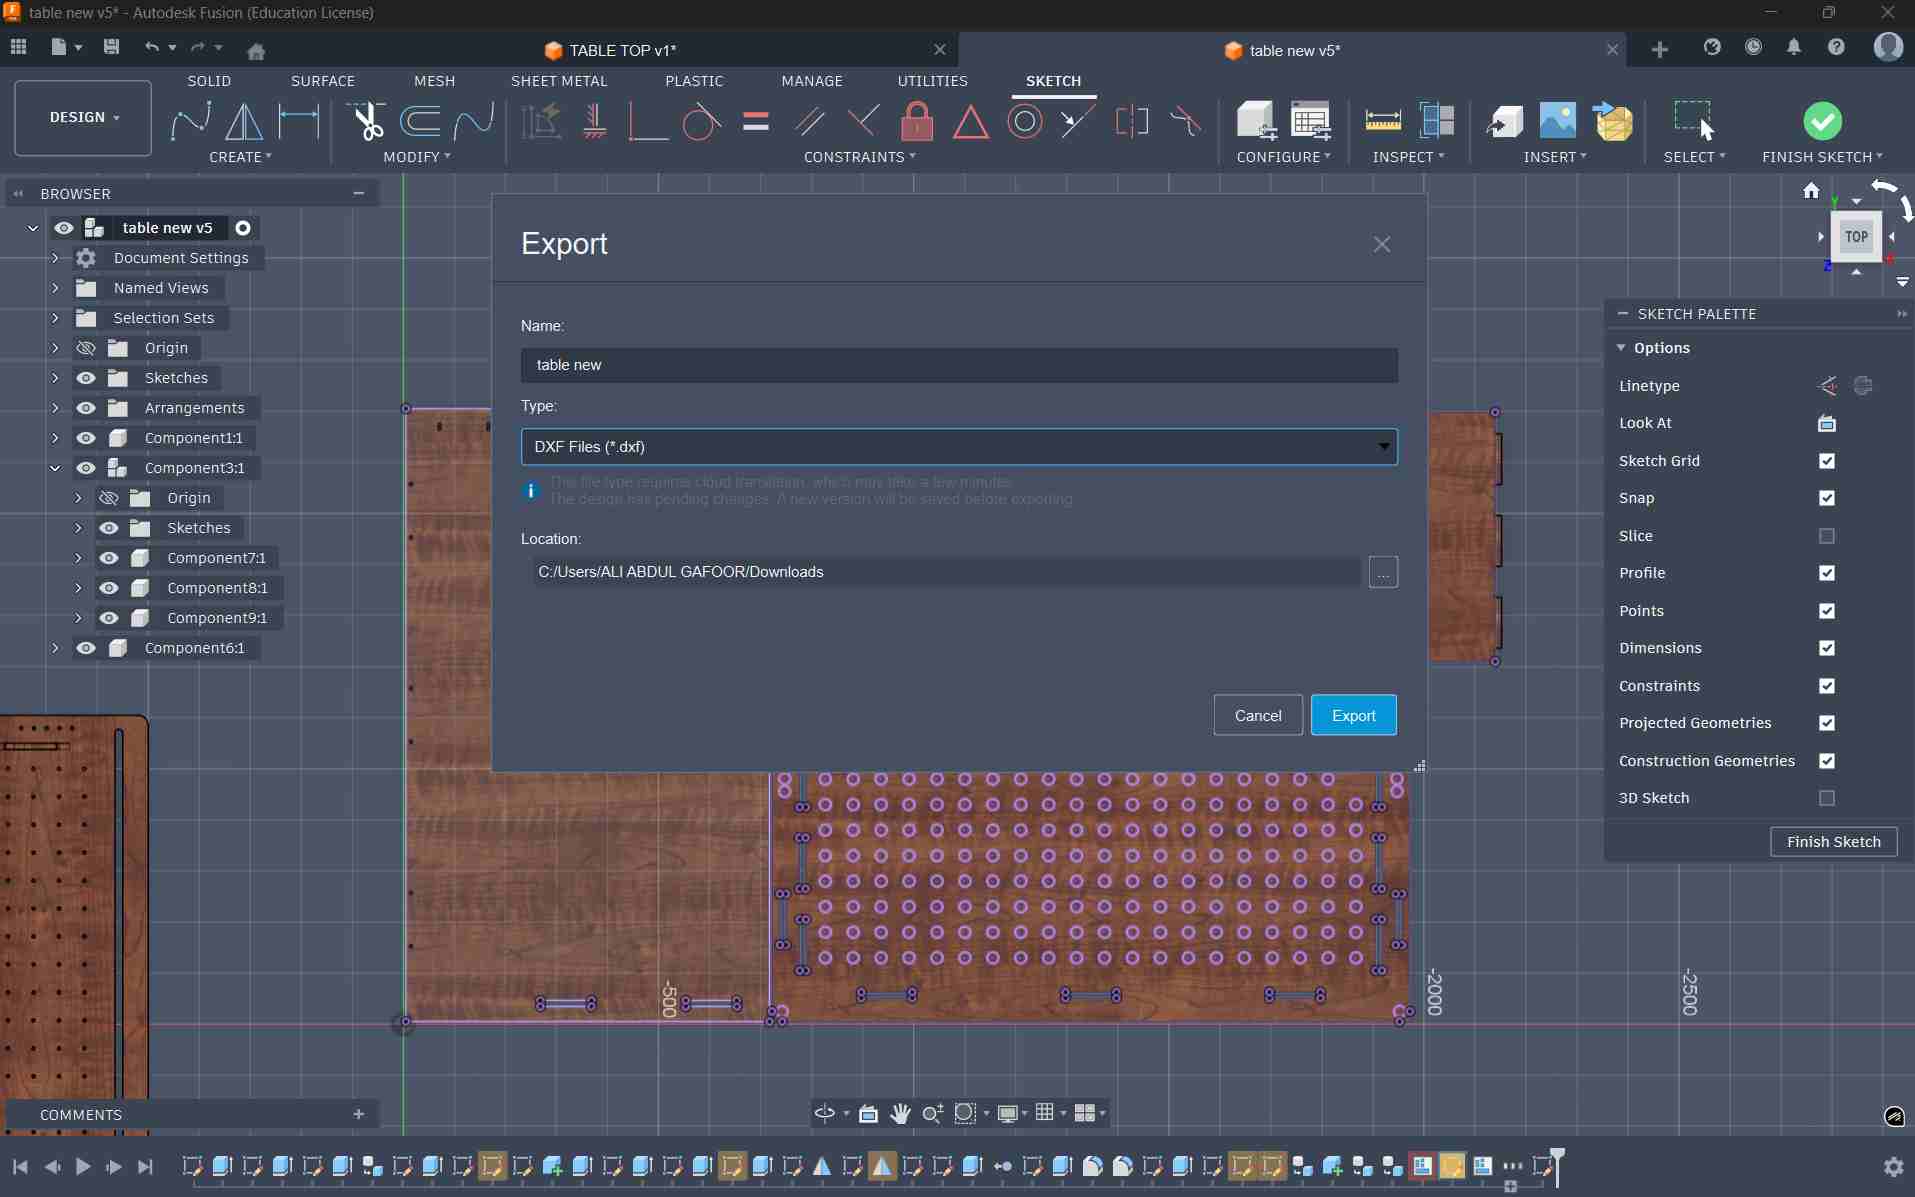Viewport: 1915px width, 1197px height.
Task: Click the Equal constraint icon
Action: [x=756, y=122]
